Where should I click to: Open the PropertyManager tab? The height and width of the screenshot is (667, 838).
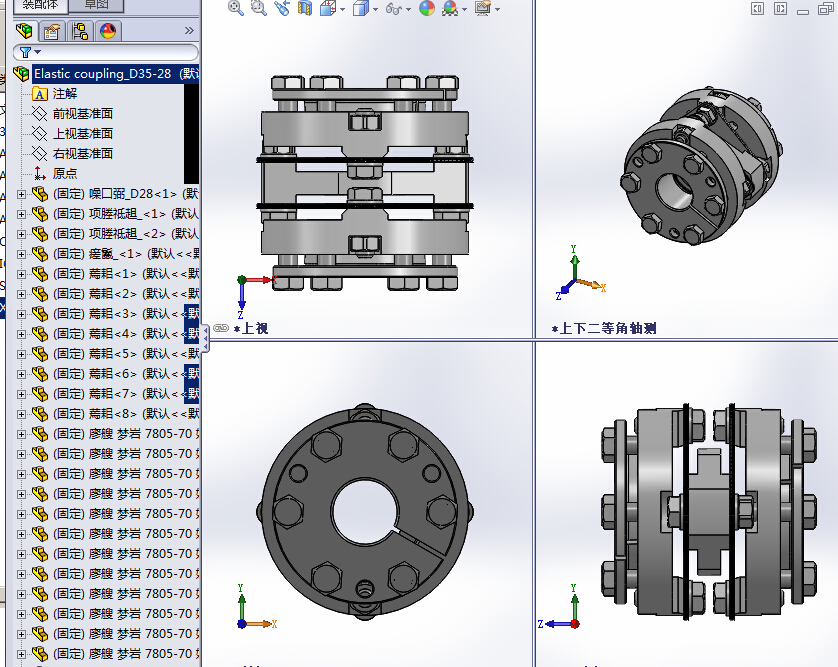pyautogui.click(x=52, y=31)
